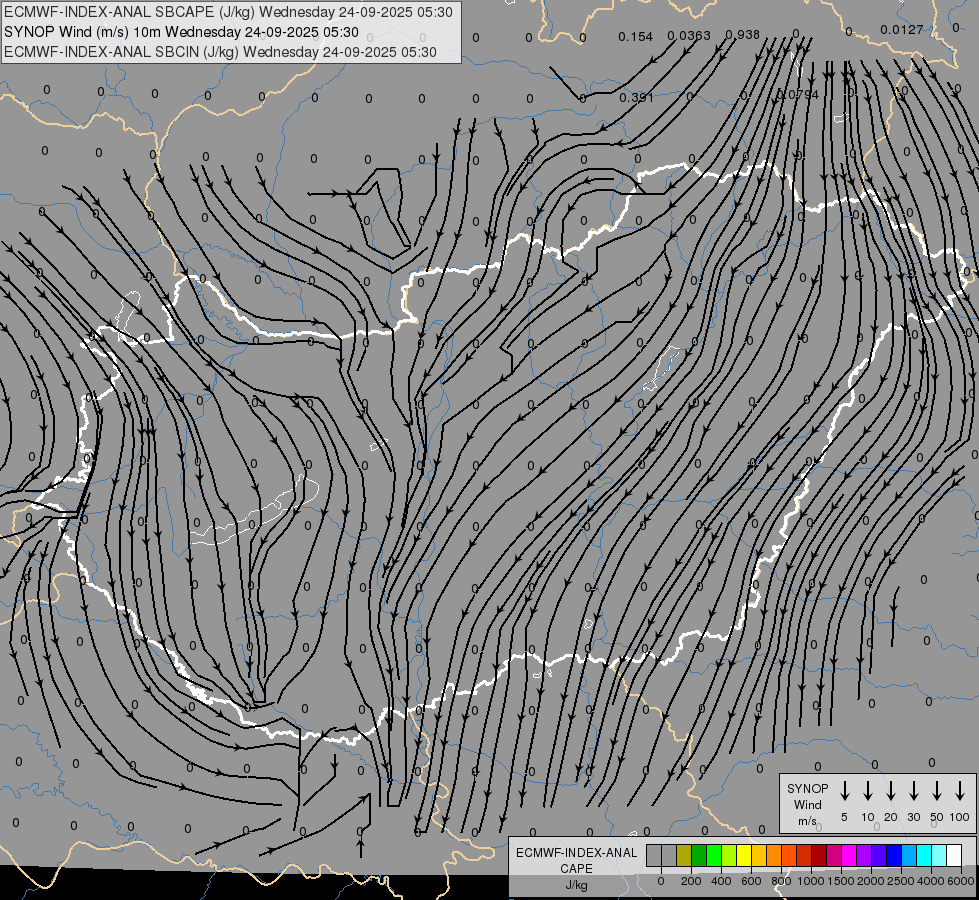Click the 200 tick label on color bar
The image size is (979, 900).
pos(691,881)
